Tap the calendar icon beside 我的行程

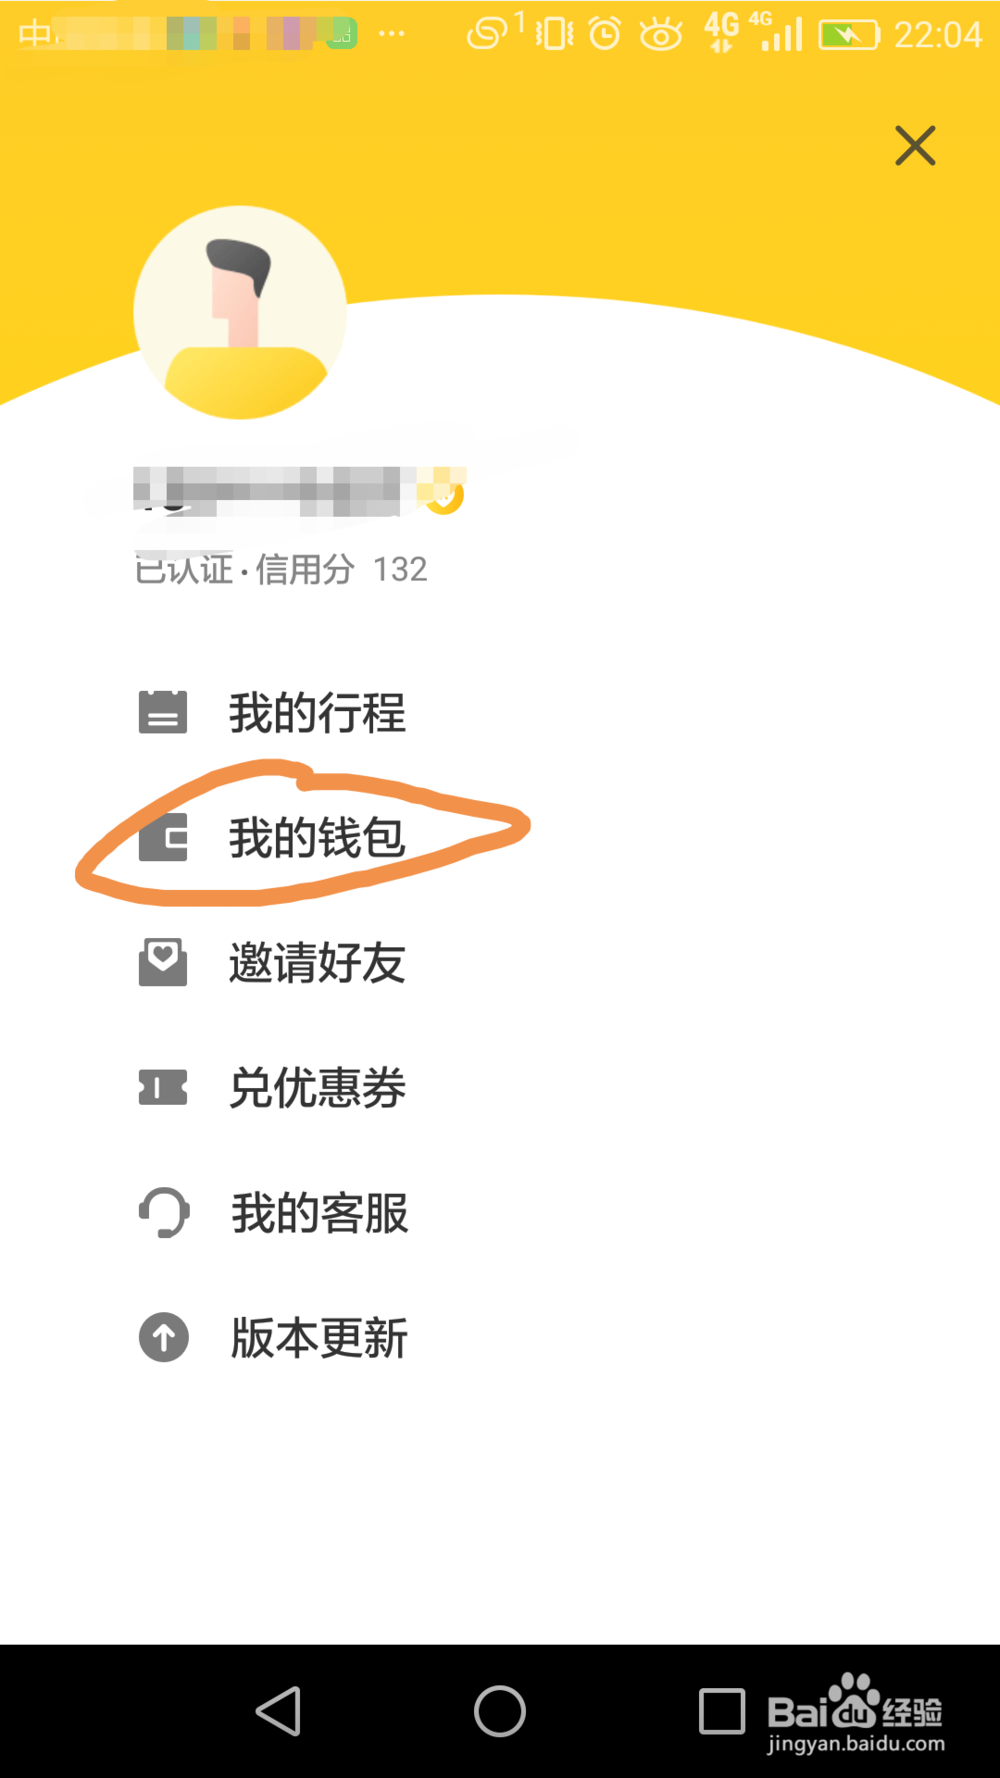(163, 713)
